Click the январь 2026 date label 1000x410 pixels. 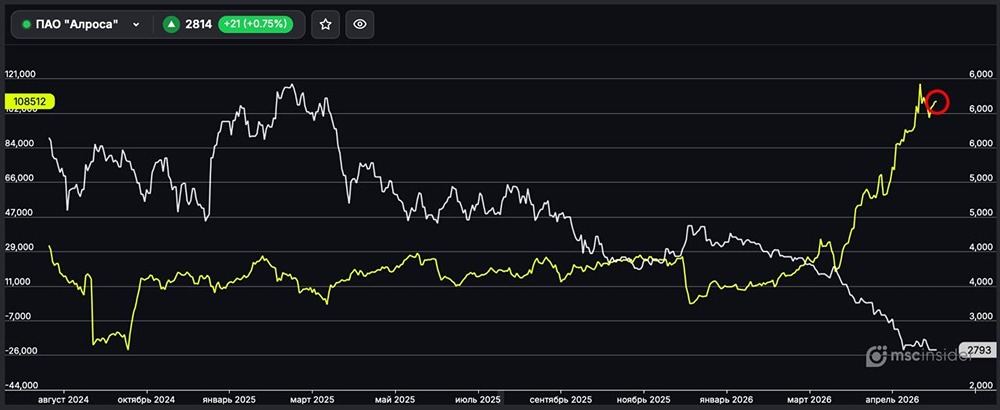click(x=726, y=399)
